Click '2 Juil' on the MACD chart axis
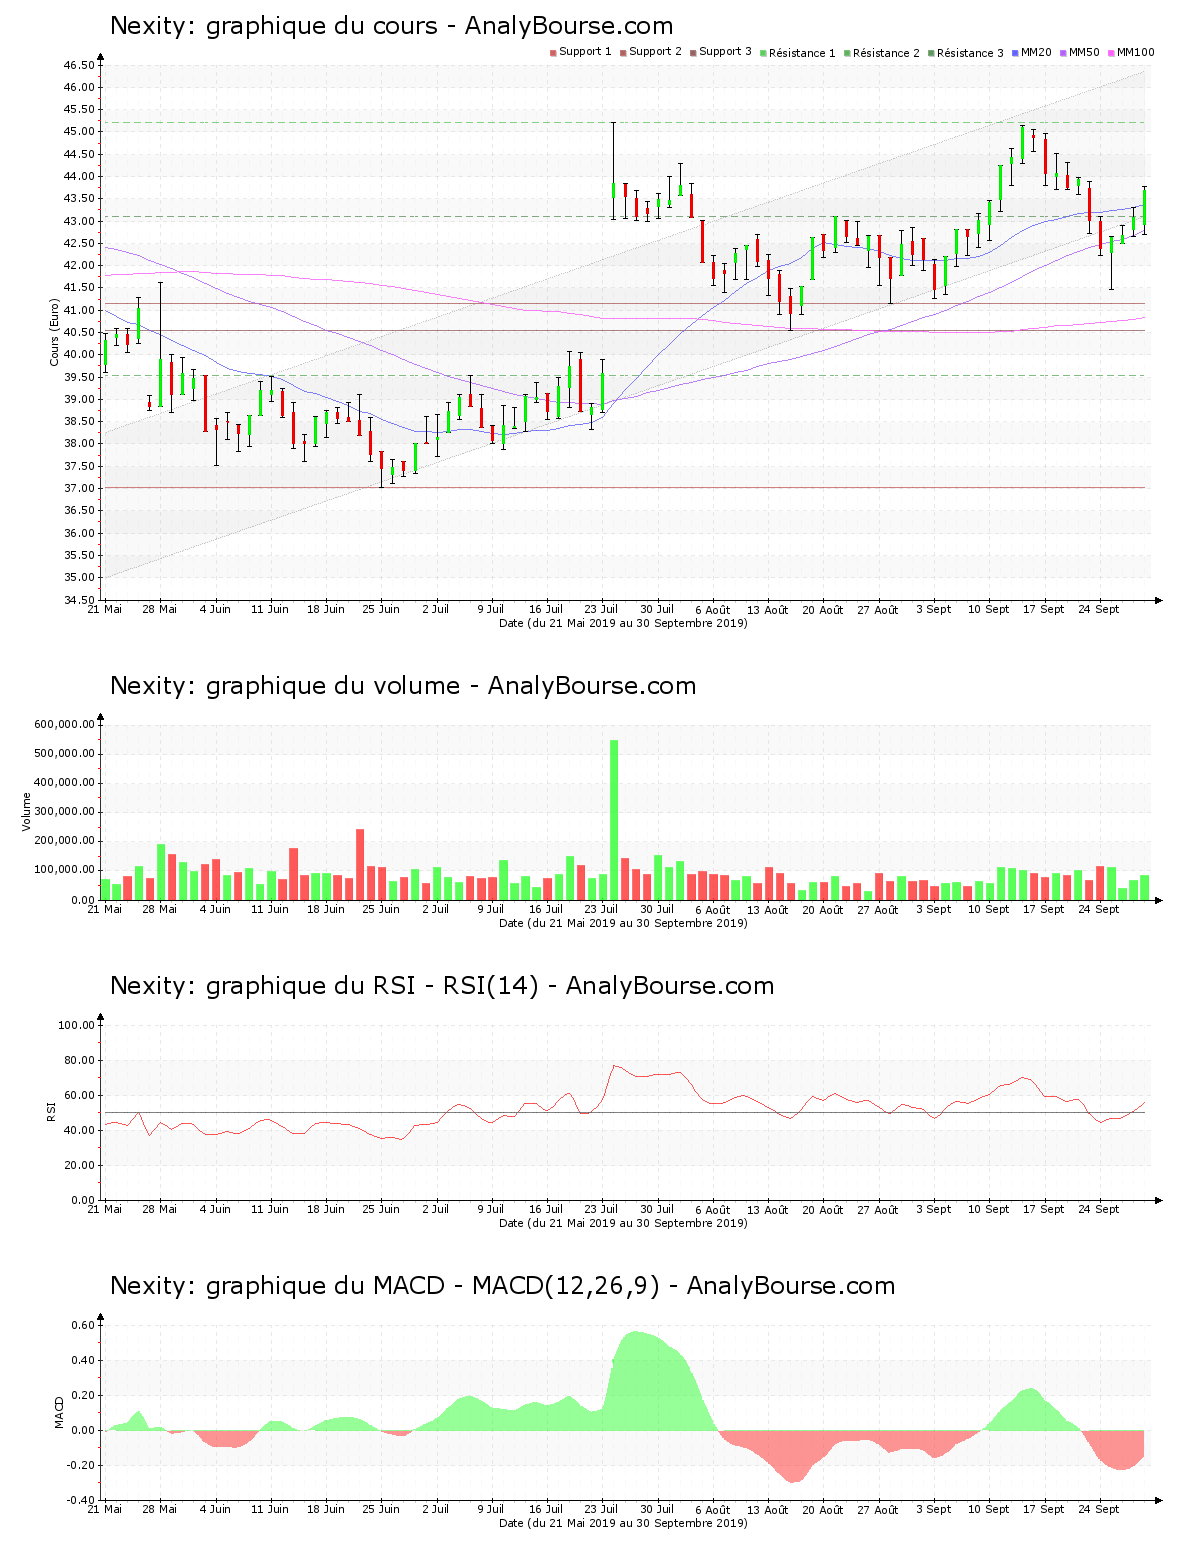This screenshot has height=1550, width=1200. (436, 1509)
